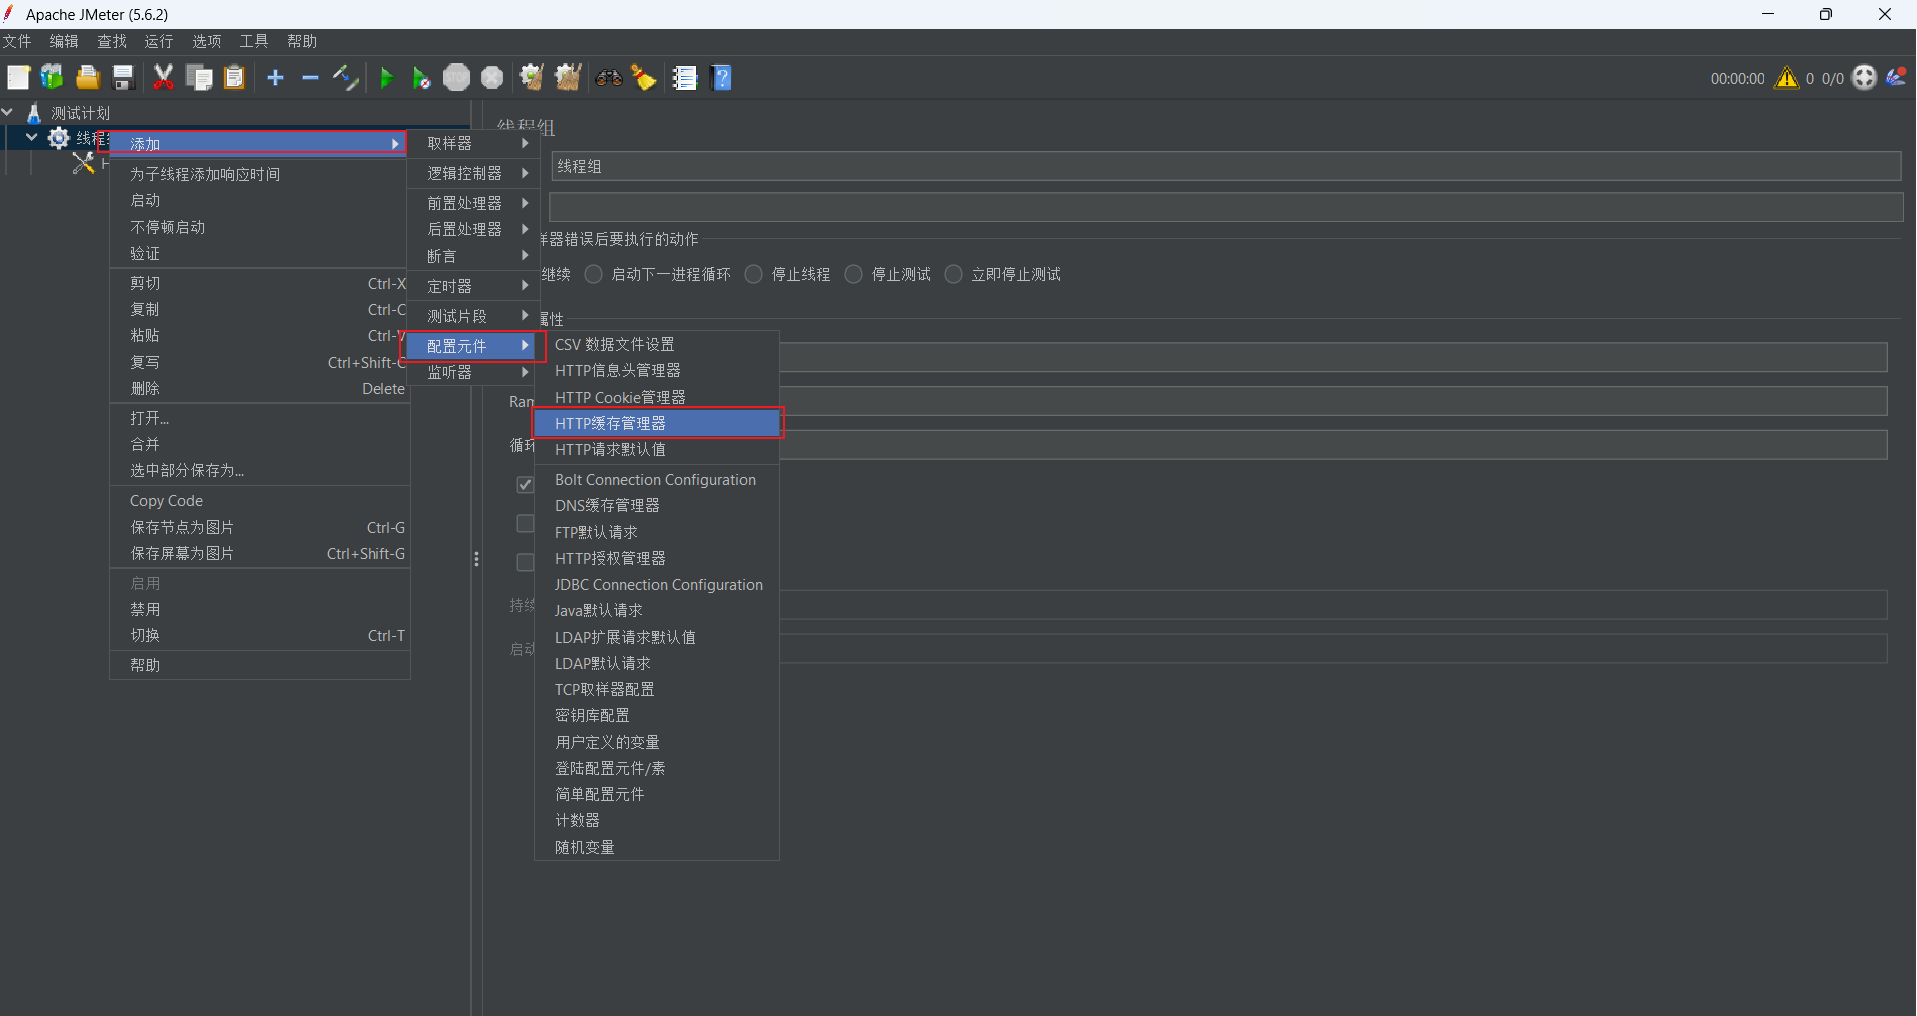1917x1016 pixels.
Task: Click the Help question mark icon
Action: click(x=722, y=77)
